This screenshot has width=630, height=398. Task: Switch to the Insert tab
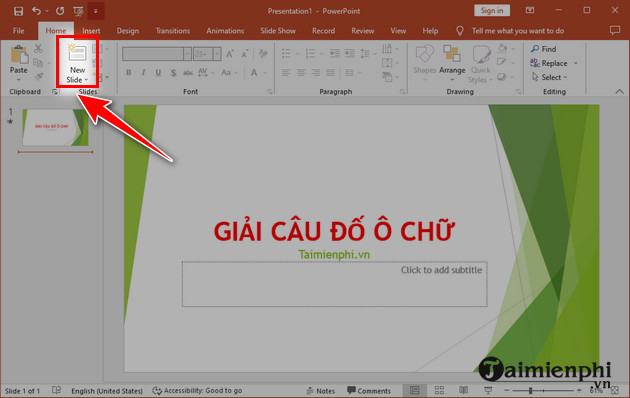91,31
